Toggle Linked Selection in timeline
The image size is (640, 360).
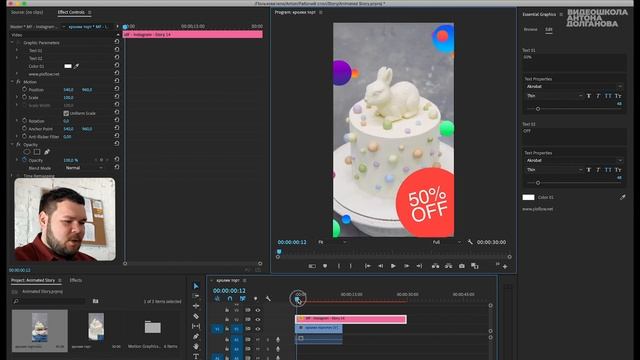click(242, 299)
